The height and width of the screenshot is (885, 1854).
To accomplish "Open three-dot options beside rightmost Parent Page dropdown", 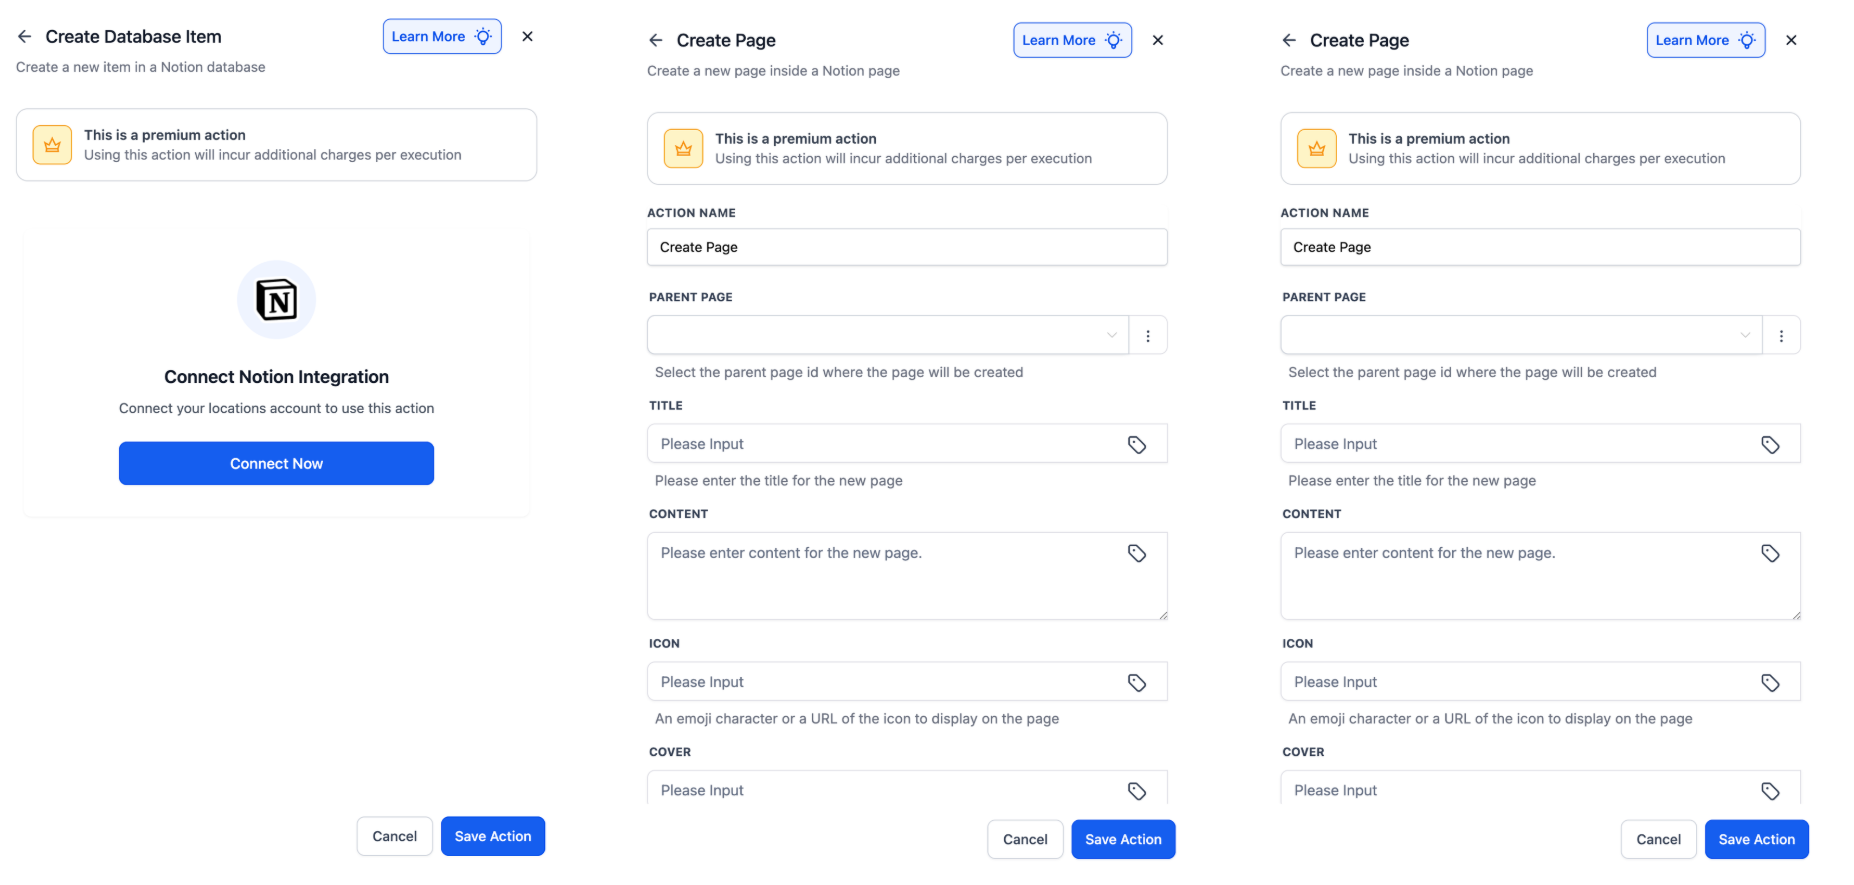I will pyautogui.click(x=1781, y=336).
